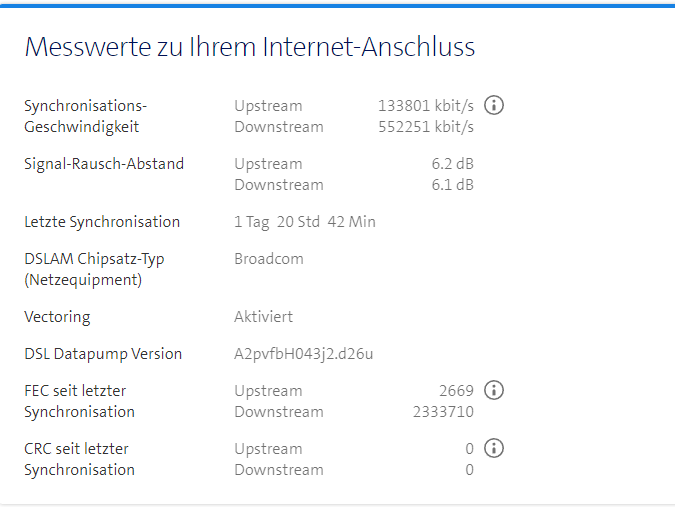The height and width of the screenshot is (507, 675).
Task: Click the FEC downstream count 2333710
Action: click(x=443, y=412)
